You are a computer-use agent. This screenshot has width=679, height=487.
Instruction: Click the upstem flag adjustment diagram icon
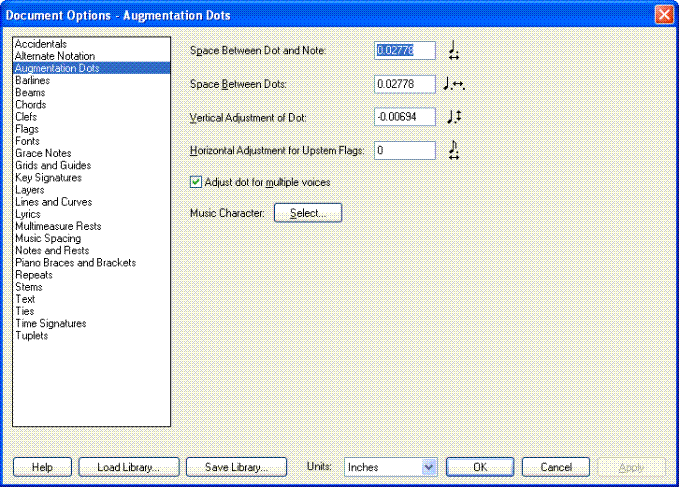(x=454, y=150)
